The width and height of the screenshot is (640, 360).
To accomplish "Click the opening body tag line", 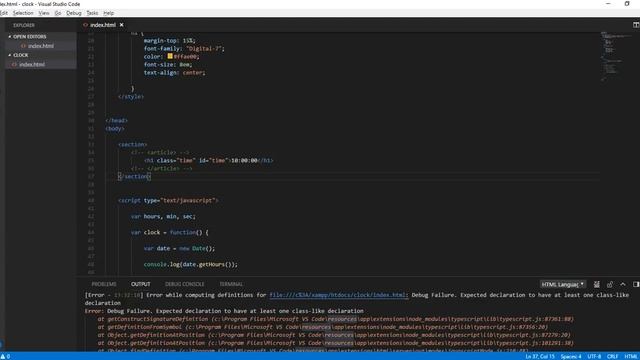I will click(x=115, y=129).
